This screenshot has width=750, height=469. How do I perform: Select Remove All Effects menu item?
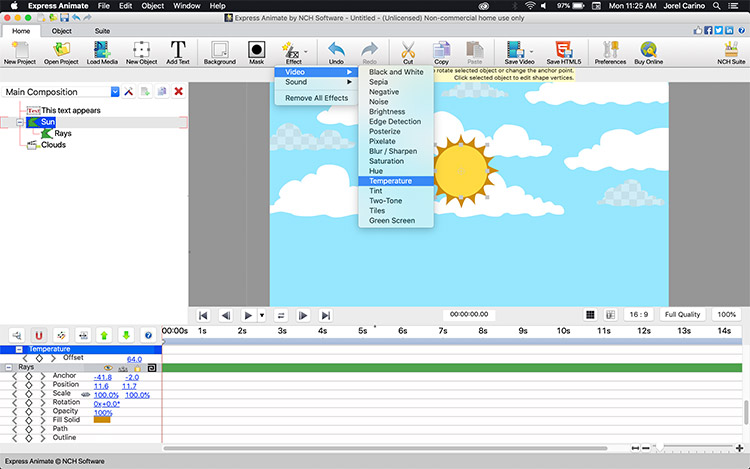[x=316, y=98]
